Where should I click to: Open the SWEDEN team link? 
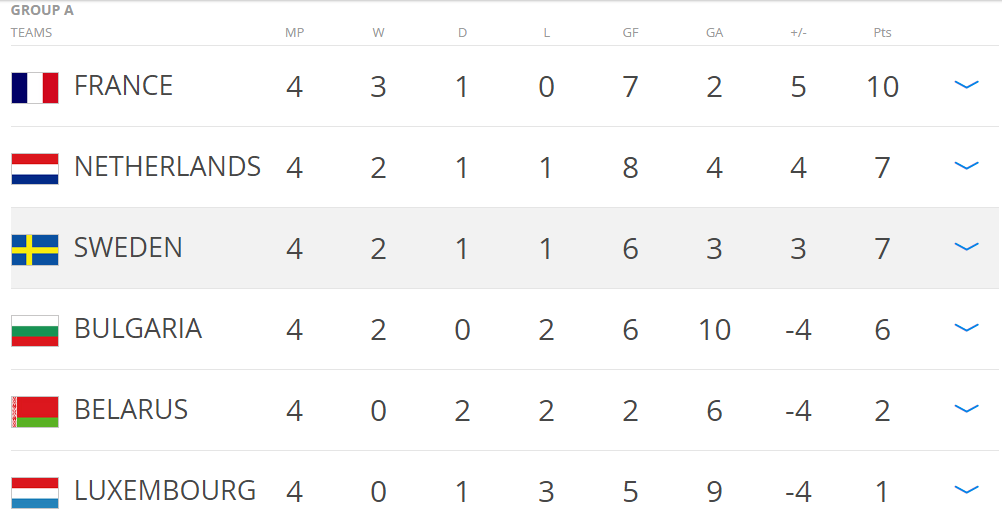128,248
